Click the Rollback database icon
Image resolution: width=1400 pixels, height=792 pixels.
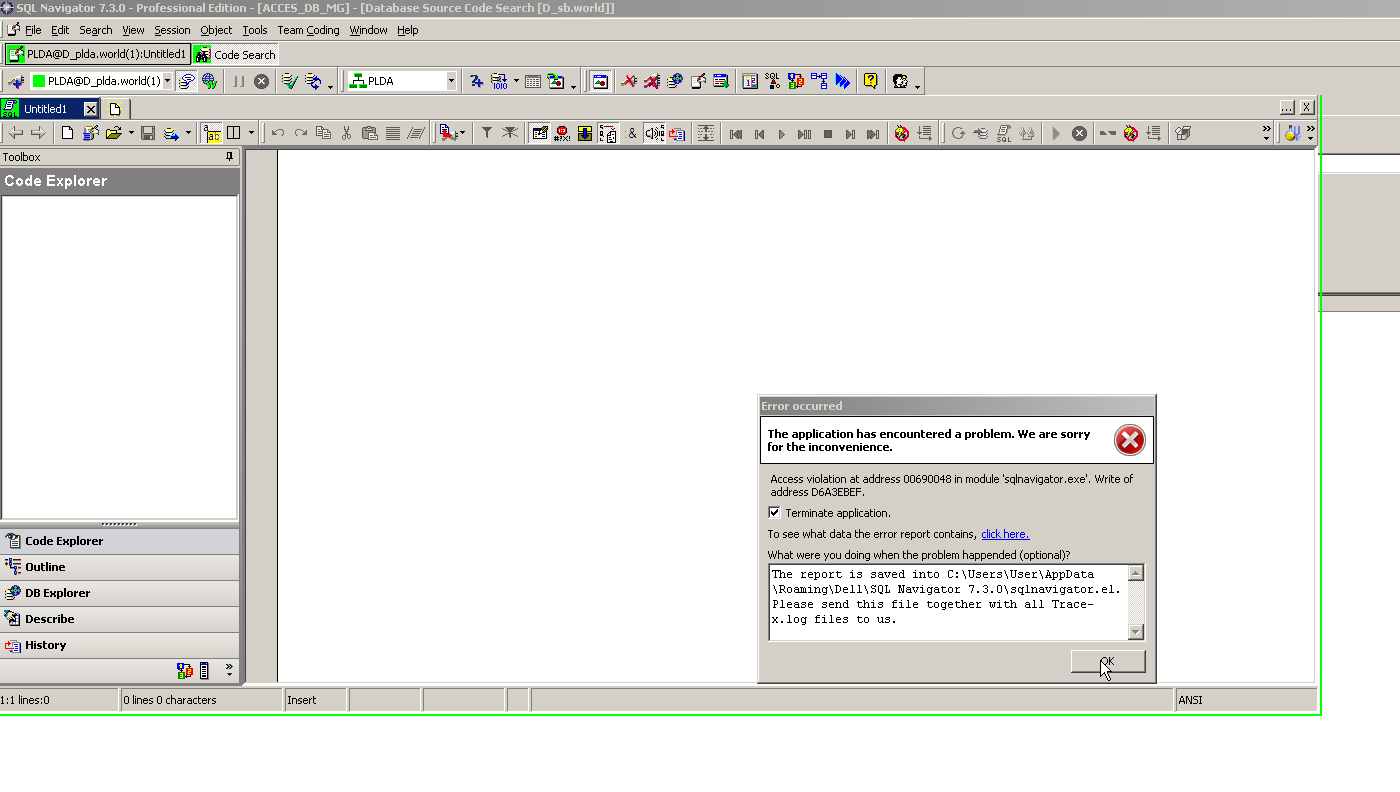point(313,81)
